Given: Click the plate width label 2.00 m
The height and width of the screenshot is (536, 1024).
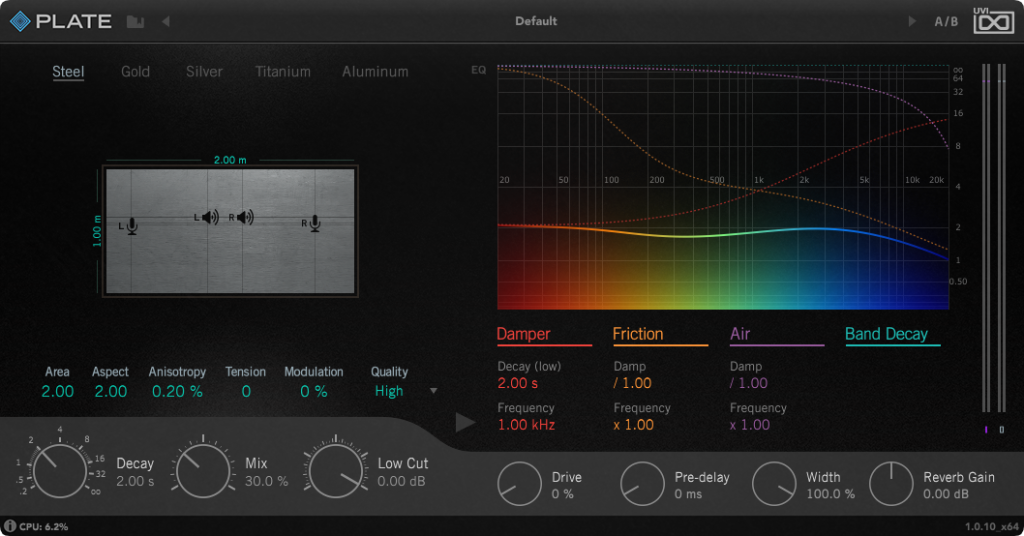Looking at the screenshot, I should tap(230, 160).
